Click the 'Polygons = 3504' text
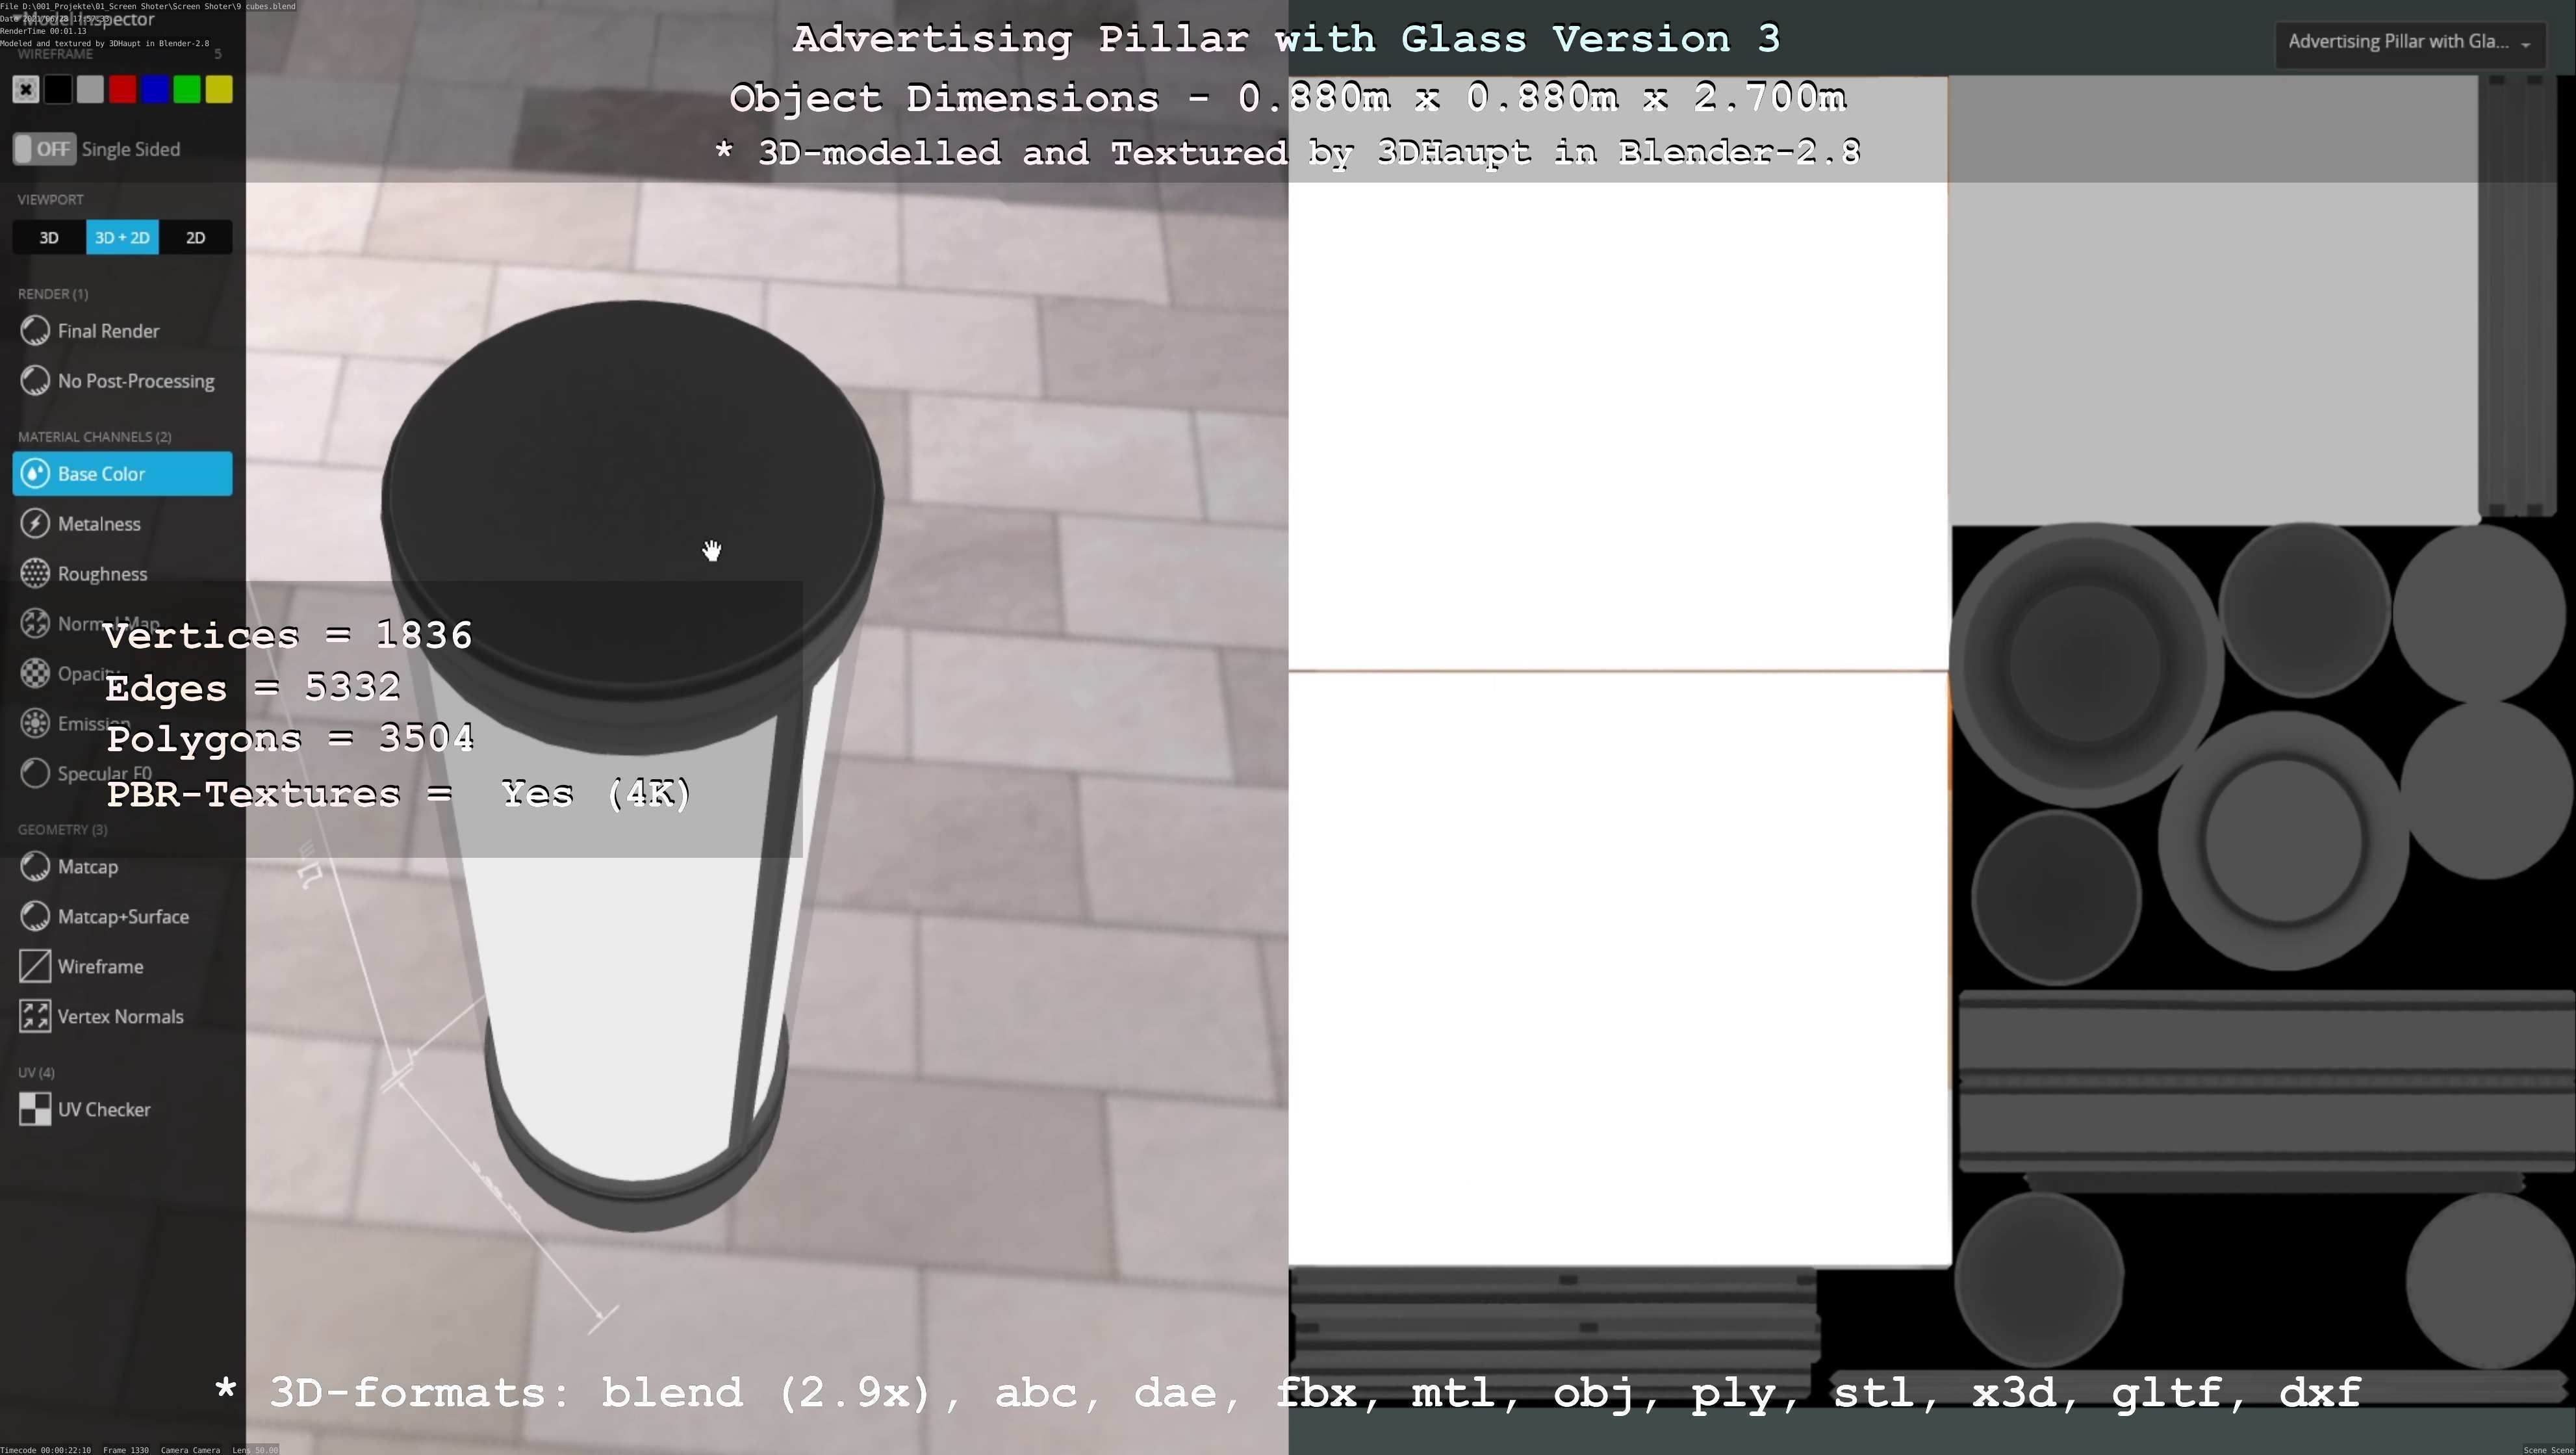Image resolution: width=2576 pixels, height=1455 pixels. [291, 739]
